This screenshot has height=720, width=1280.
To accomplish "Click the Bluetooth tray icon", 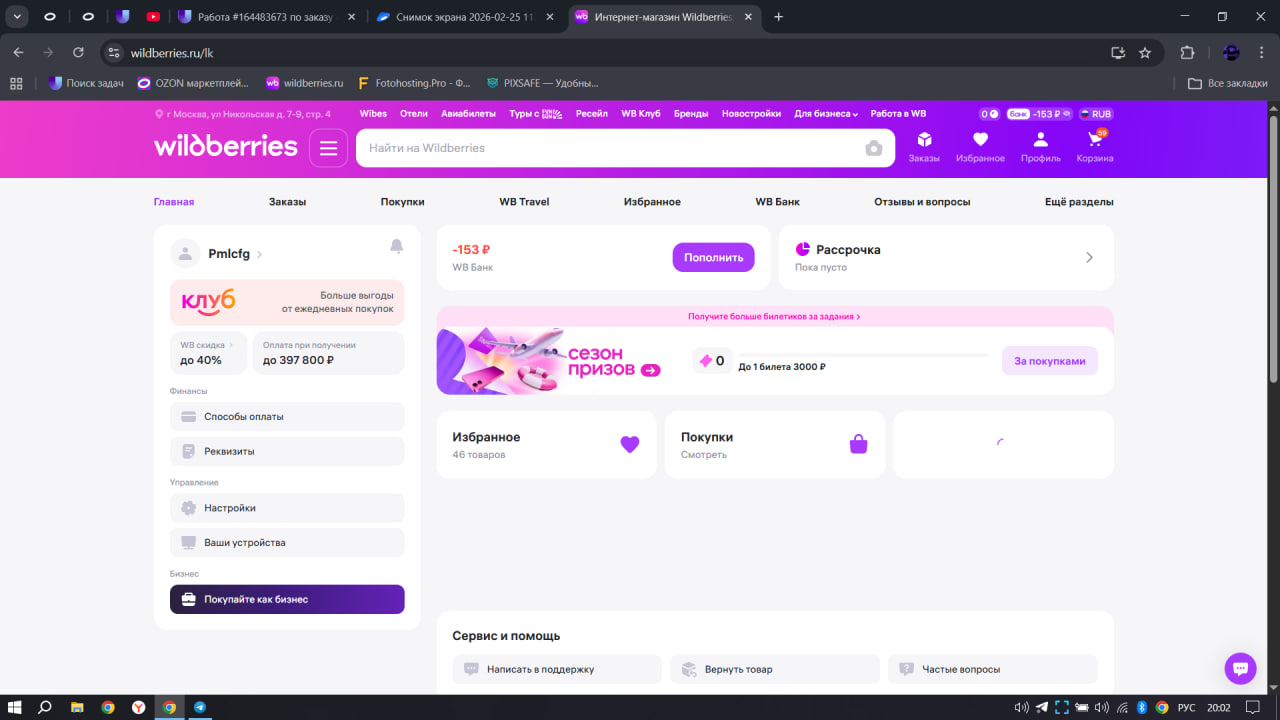I will tap(1142, 707).
